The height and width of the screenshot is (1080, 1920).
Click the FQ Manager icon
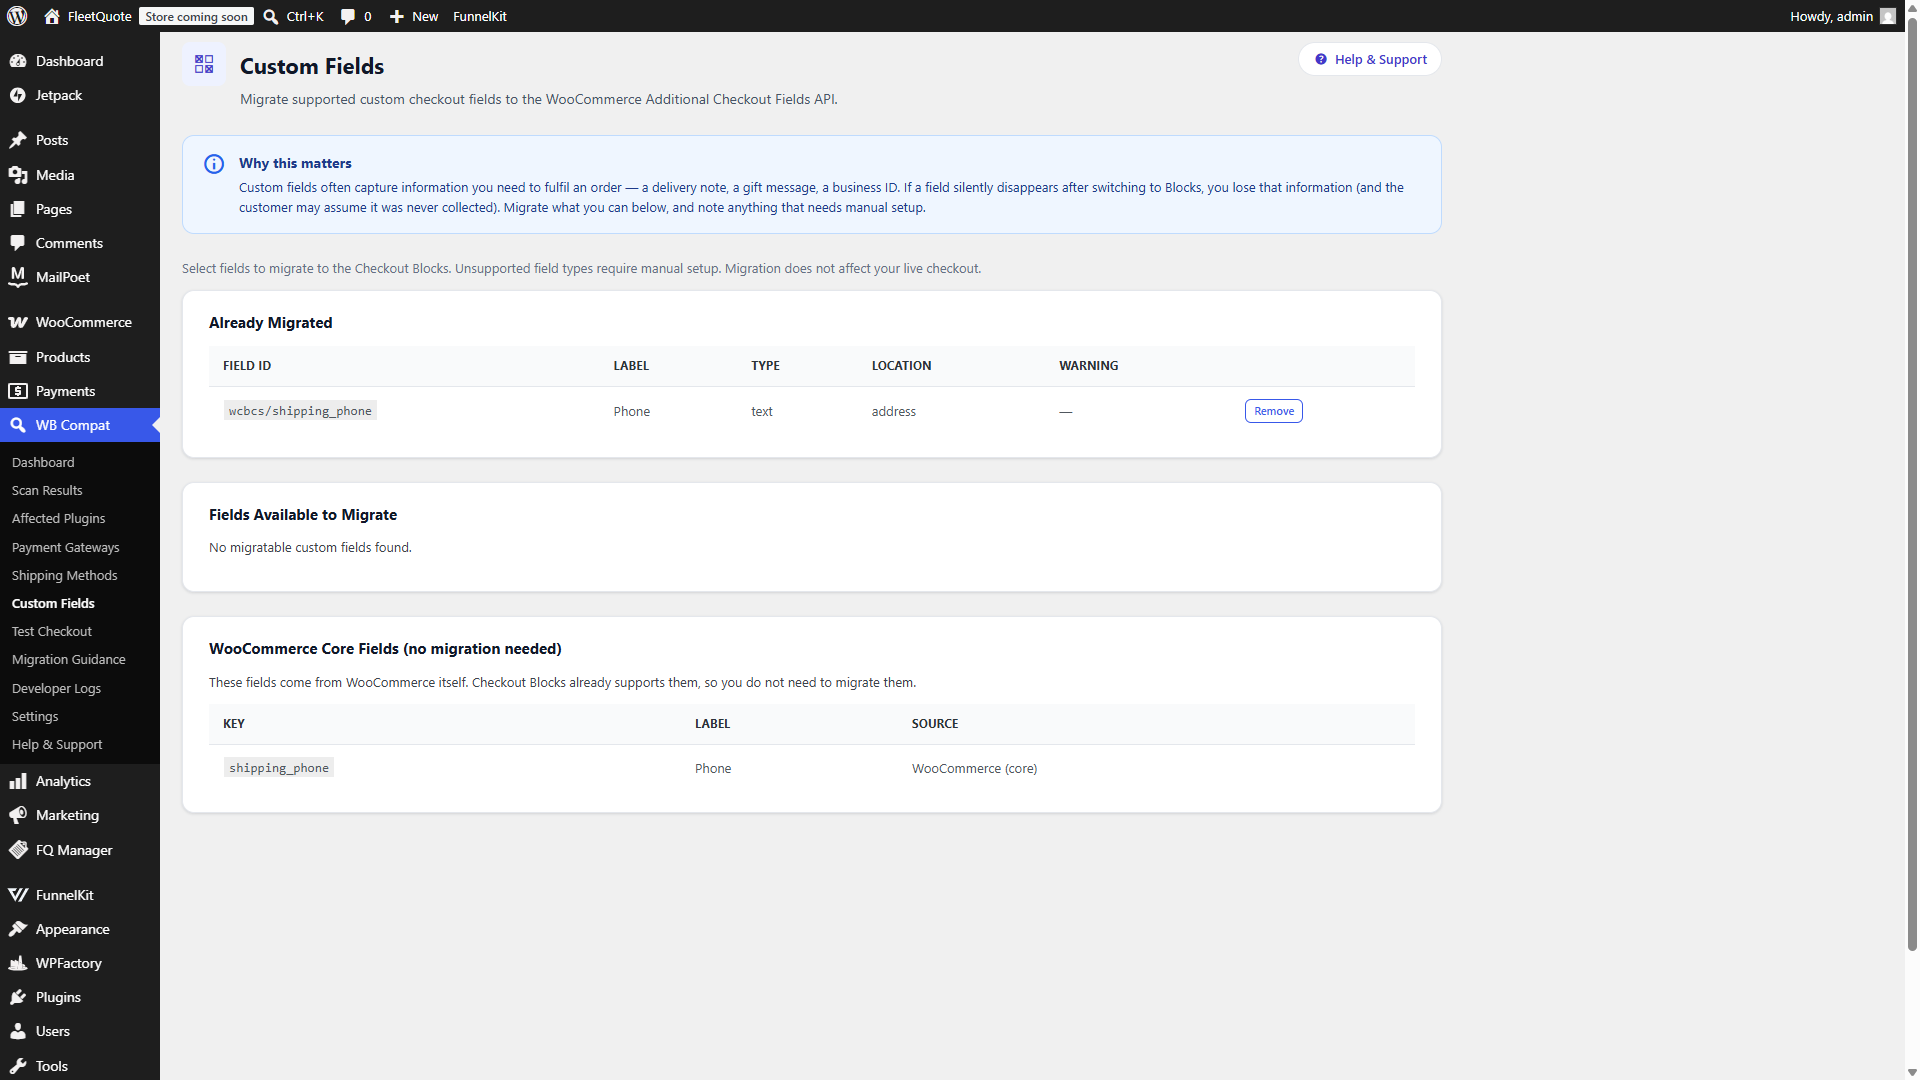tap(18, 850)
